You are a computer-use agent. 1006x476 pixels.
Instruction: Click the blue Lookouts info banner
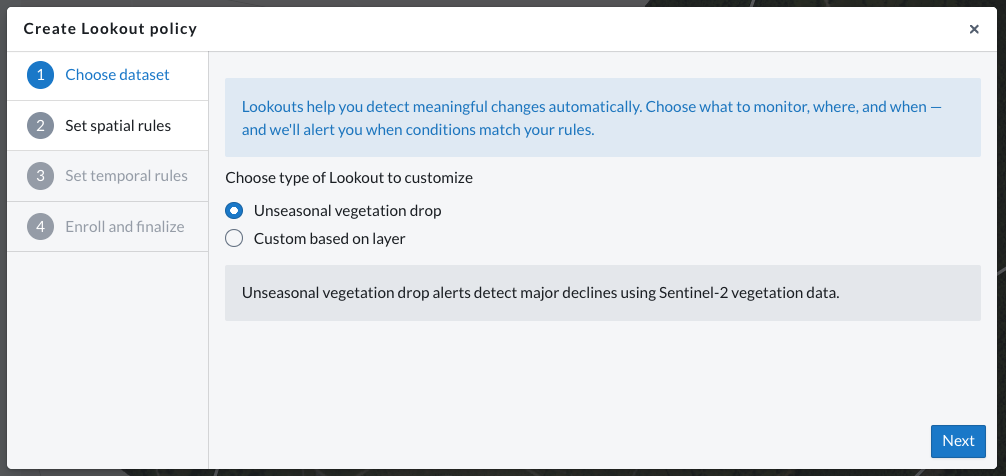click(602, 118)
